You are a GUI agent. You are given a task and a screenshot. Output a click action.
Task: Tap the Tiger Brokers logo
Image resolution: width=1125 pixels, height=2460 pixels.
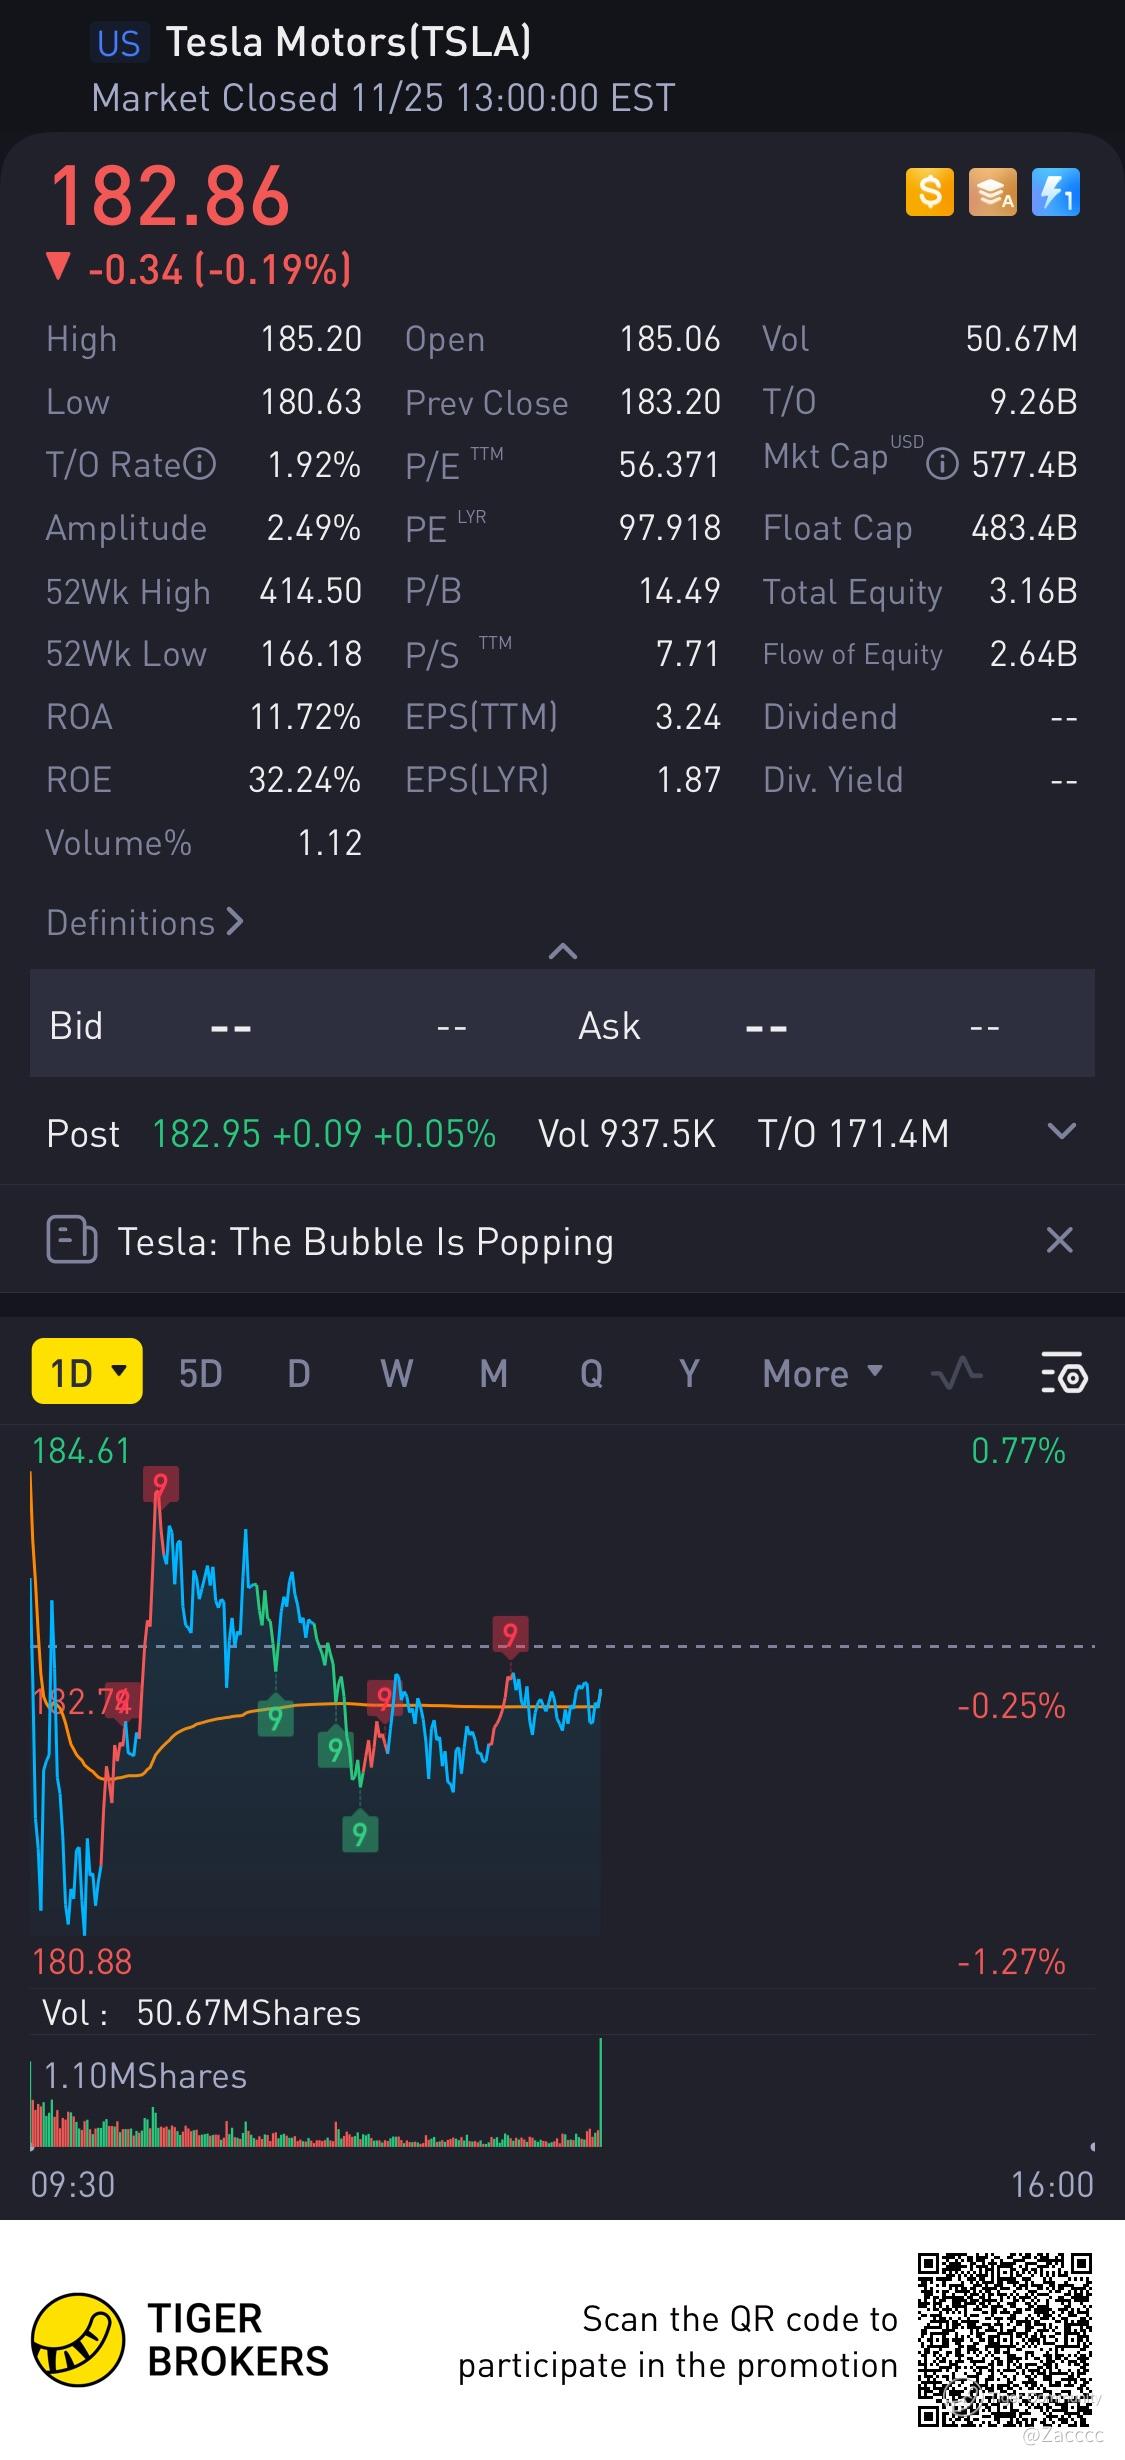(x=180, y=2339)
